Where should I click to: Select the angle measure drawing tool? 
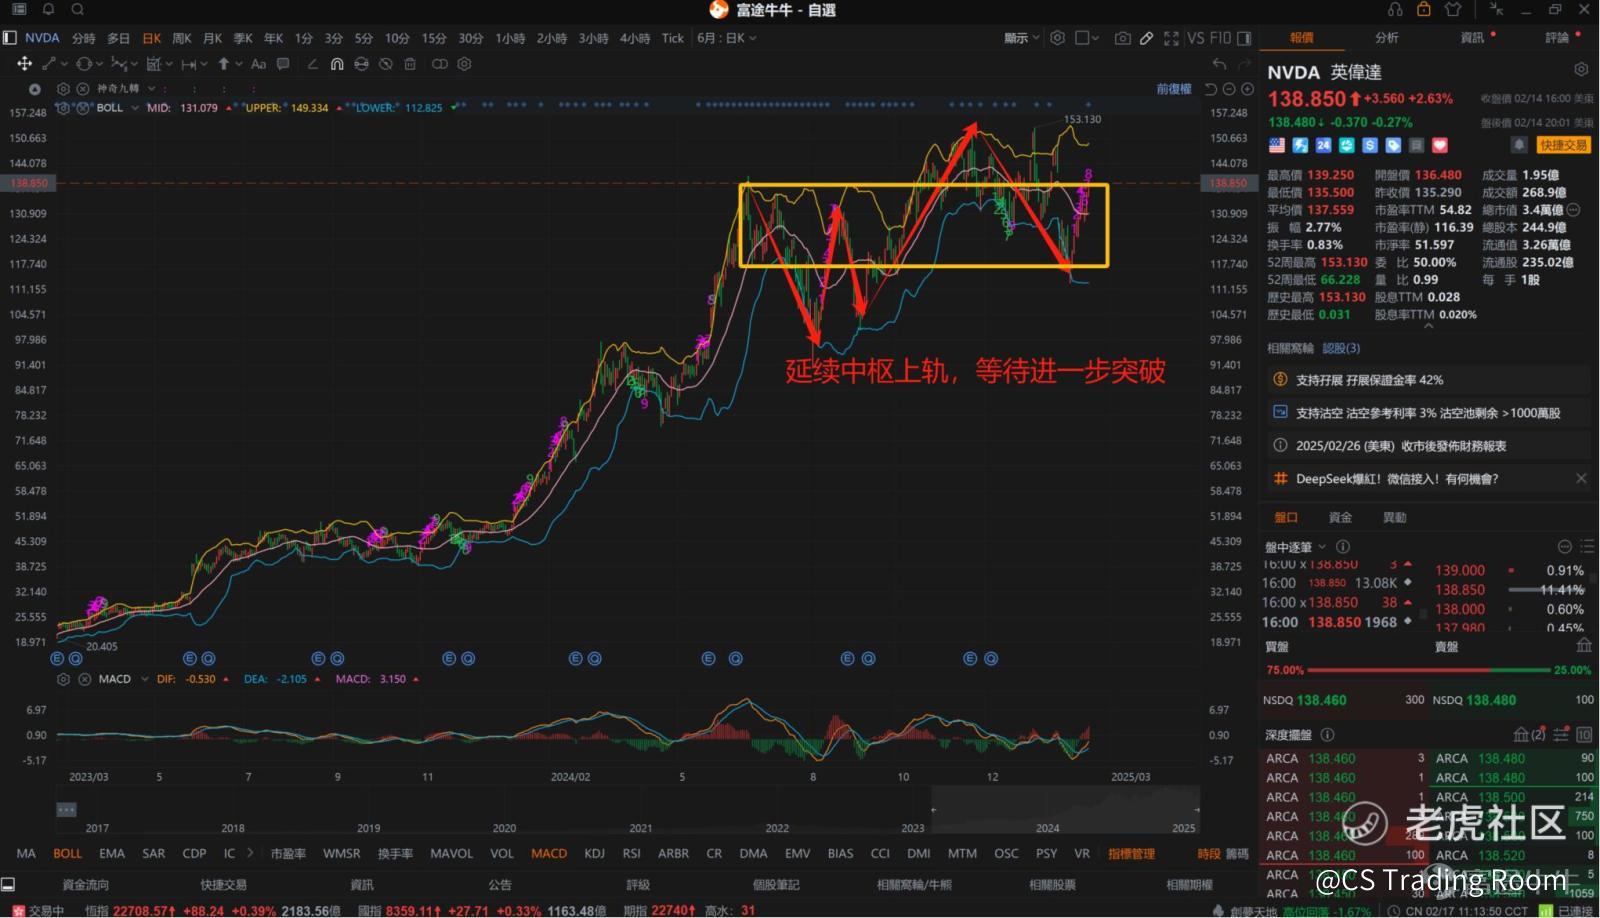pyautogui.click(x=313, y=64)
